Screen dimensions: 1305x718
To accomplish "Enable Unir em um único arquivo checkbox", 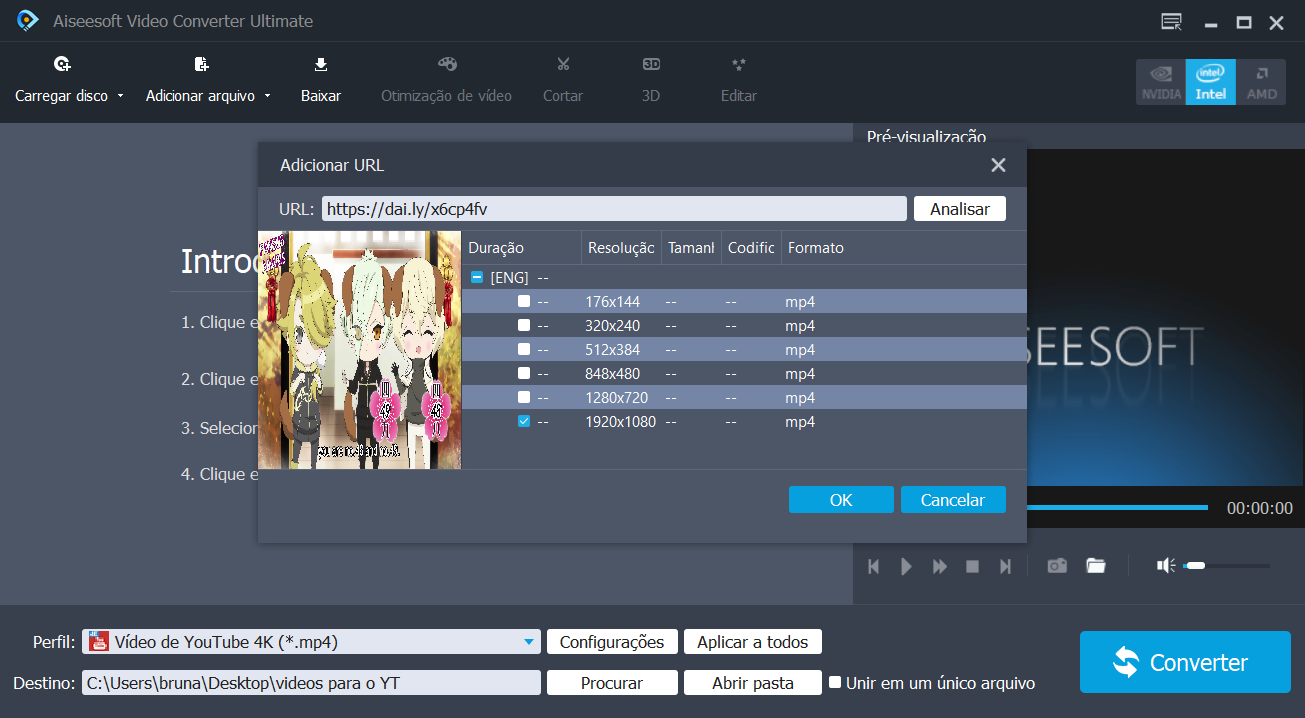I will [836, 683].
